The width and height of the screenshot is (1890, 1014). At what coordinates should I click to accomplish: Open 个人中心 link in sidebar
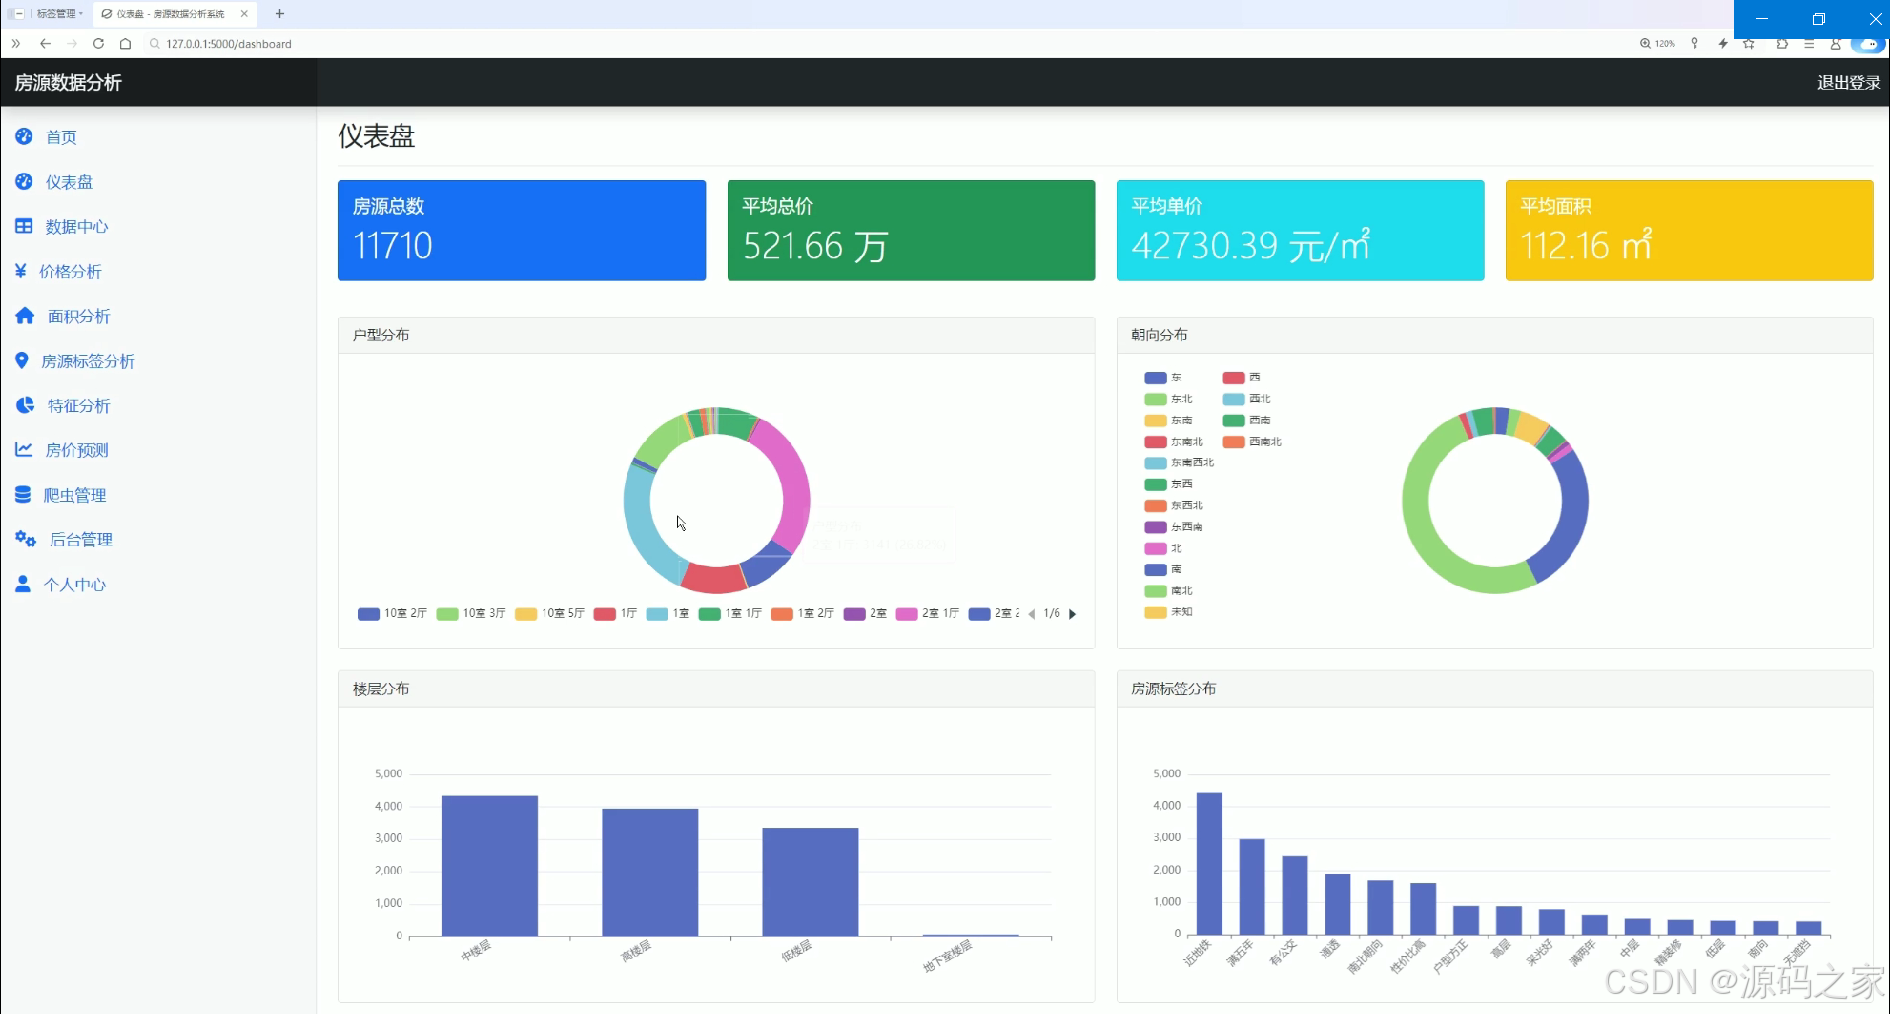click(75, 585)
